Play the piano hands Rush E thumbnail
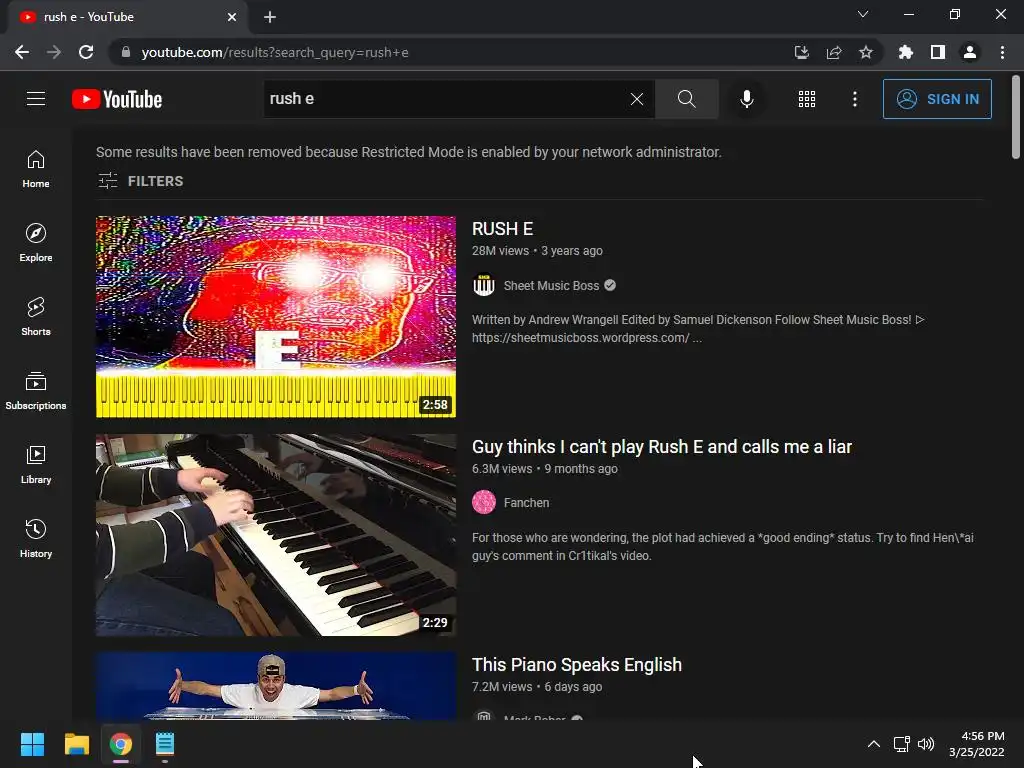The width and height of the screenshot is (1024, 768). pos(276,535)
